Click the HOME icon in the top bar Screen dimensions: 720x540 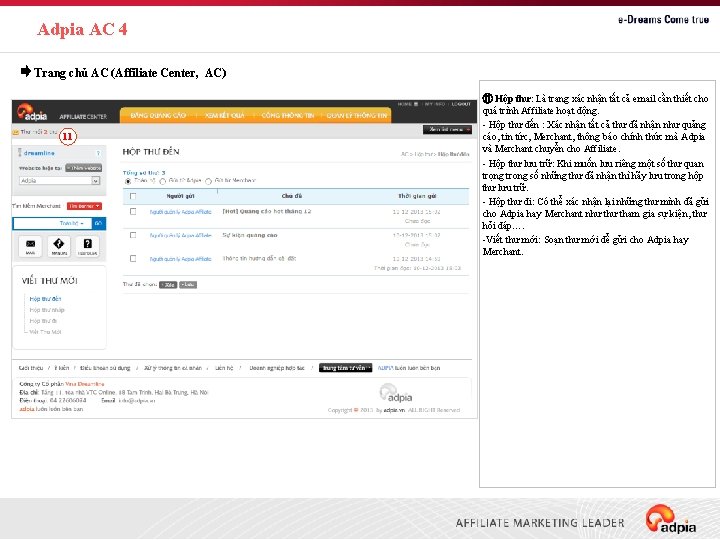coord(416,104)
